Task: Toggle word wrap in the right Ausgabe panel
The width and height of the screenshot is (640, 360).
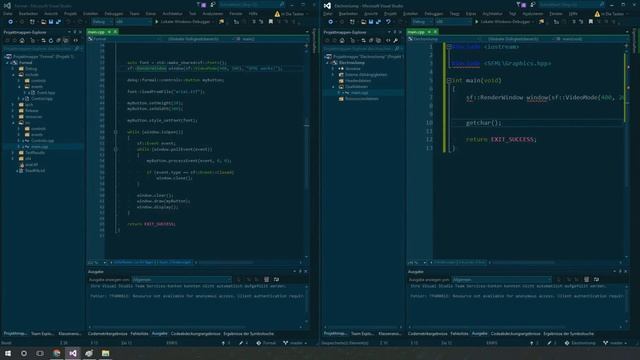Action: pos(596,280)
